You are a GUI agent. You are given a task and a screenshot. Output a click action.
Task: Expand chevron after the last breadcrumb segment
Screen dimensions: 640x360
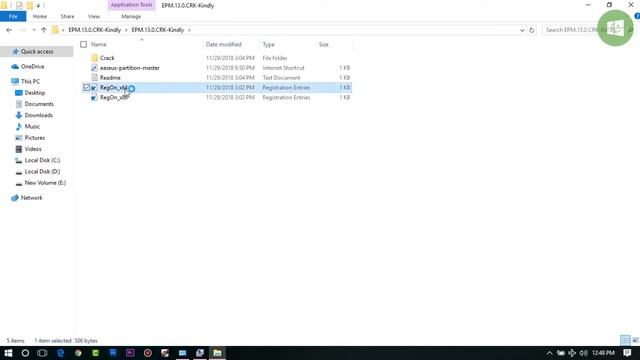click(189, 30)
